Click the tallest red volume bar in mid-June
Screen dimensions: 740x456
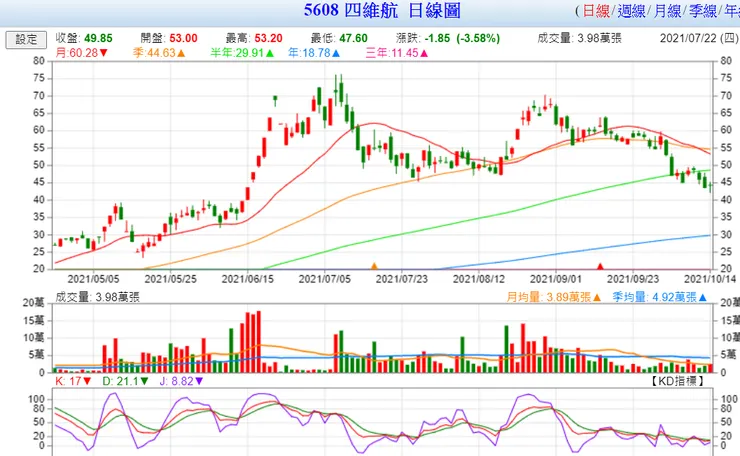pyautogui.click(x=258, y=342)
